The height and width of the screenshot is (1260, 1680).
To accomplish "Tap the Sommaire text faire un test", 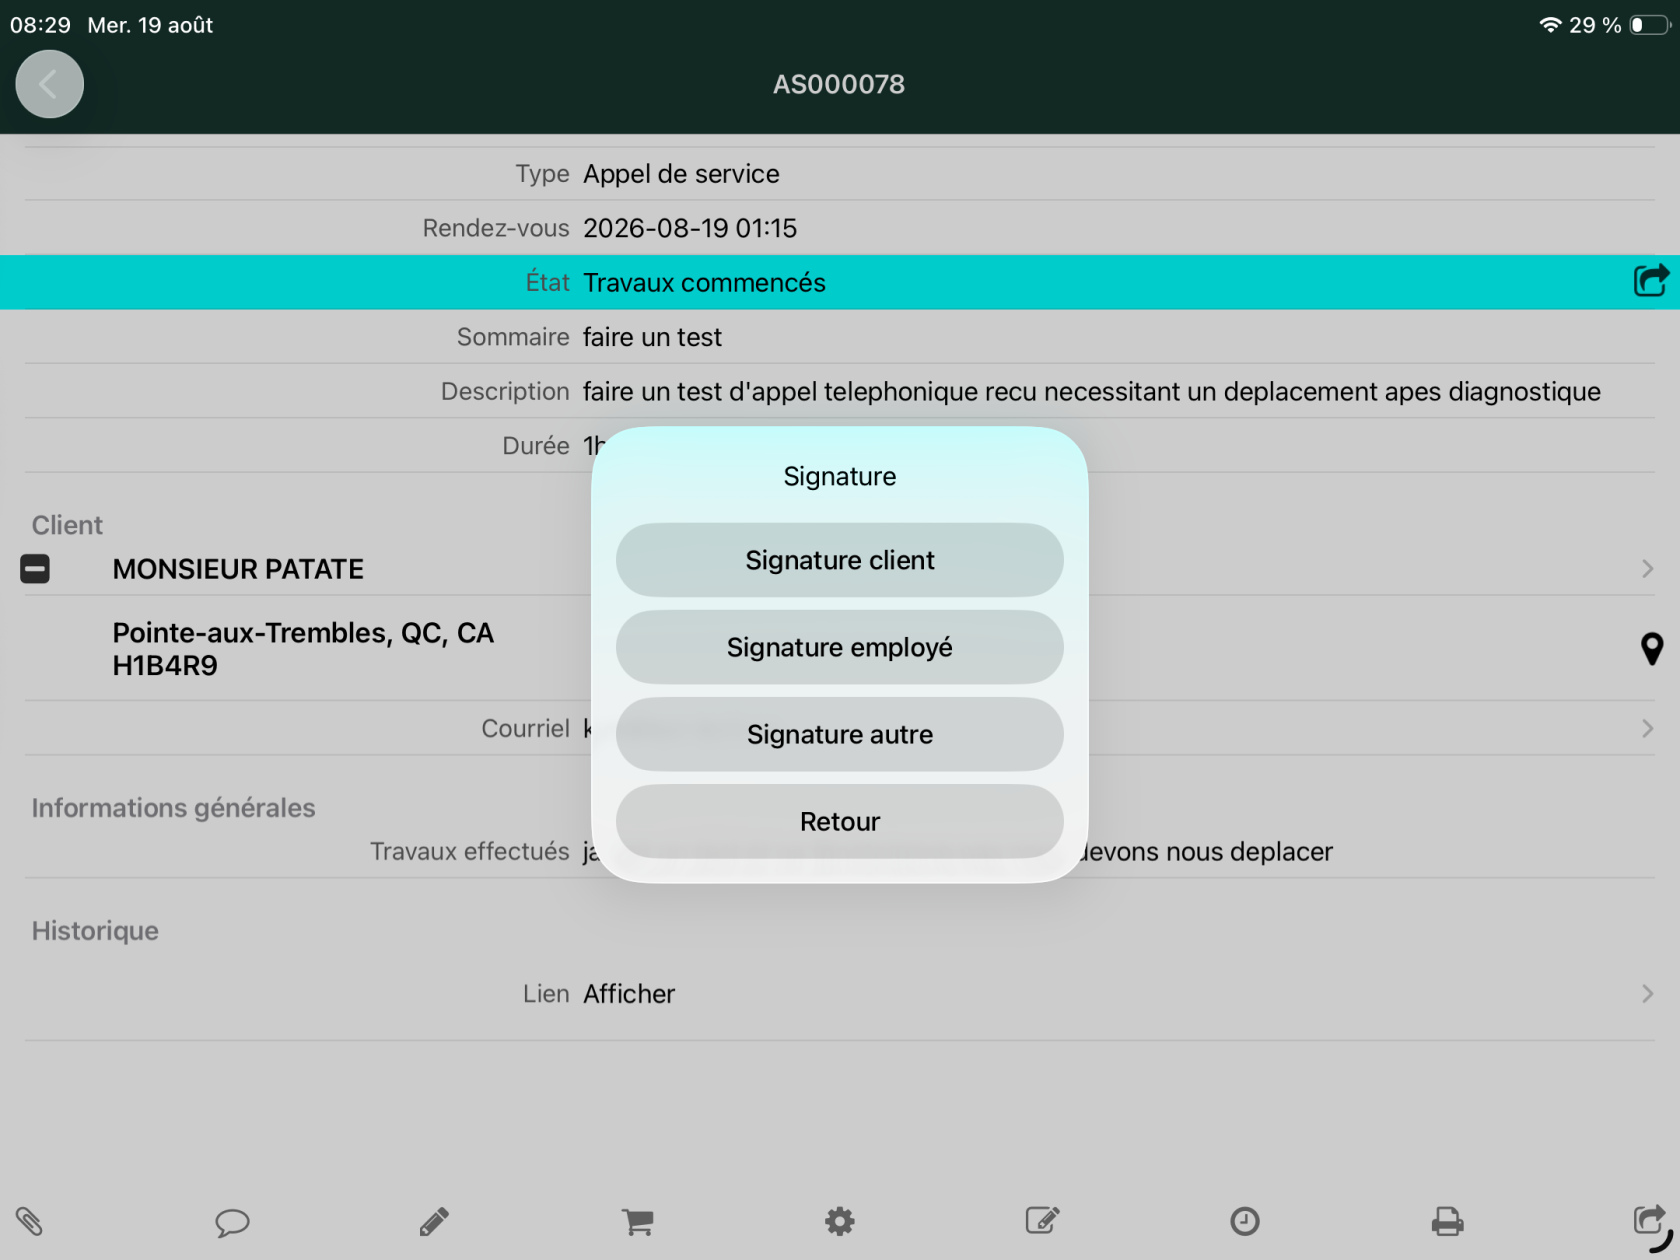I will pos(652,337).
